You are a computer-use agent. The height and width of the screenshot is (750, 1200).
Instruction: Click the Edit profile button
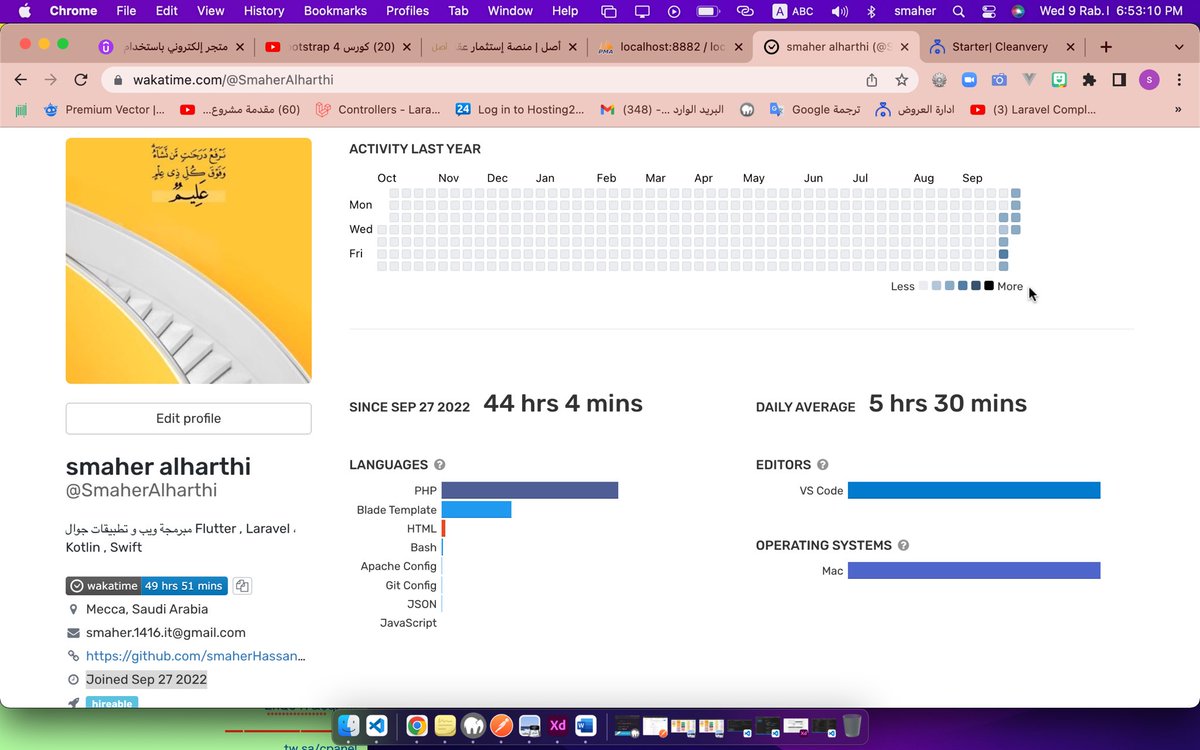pyautogui.click(x=188, y=419)
